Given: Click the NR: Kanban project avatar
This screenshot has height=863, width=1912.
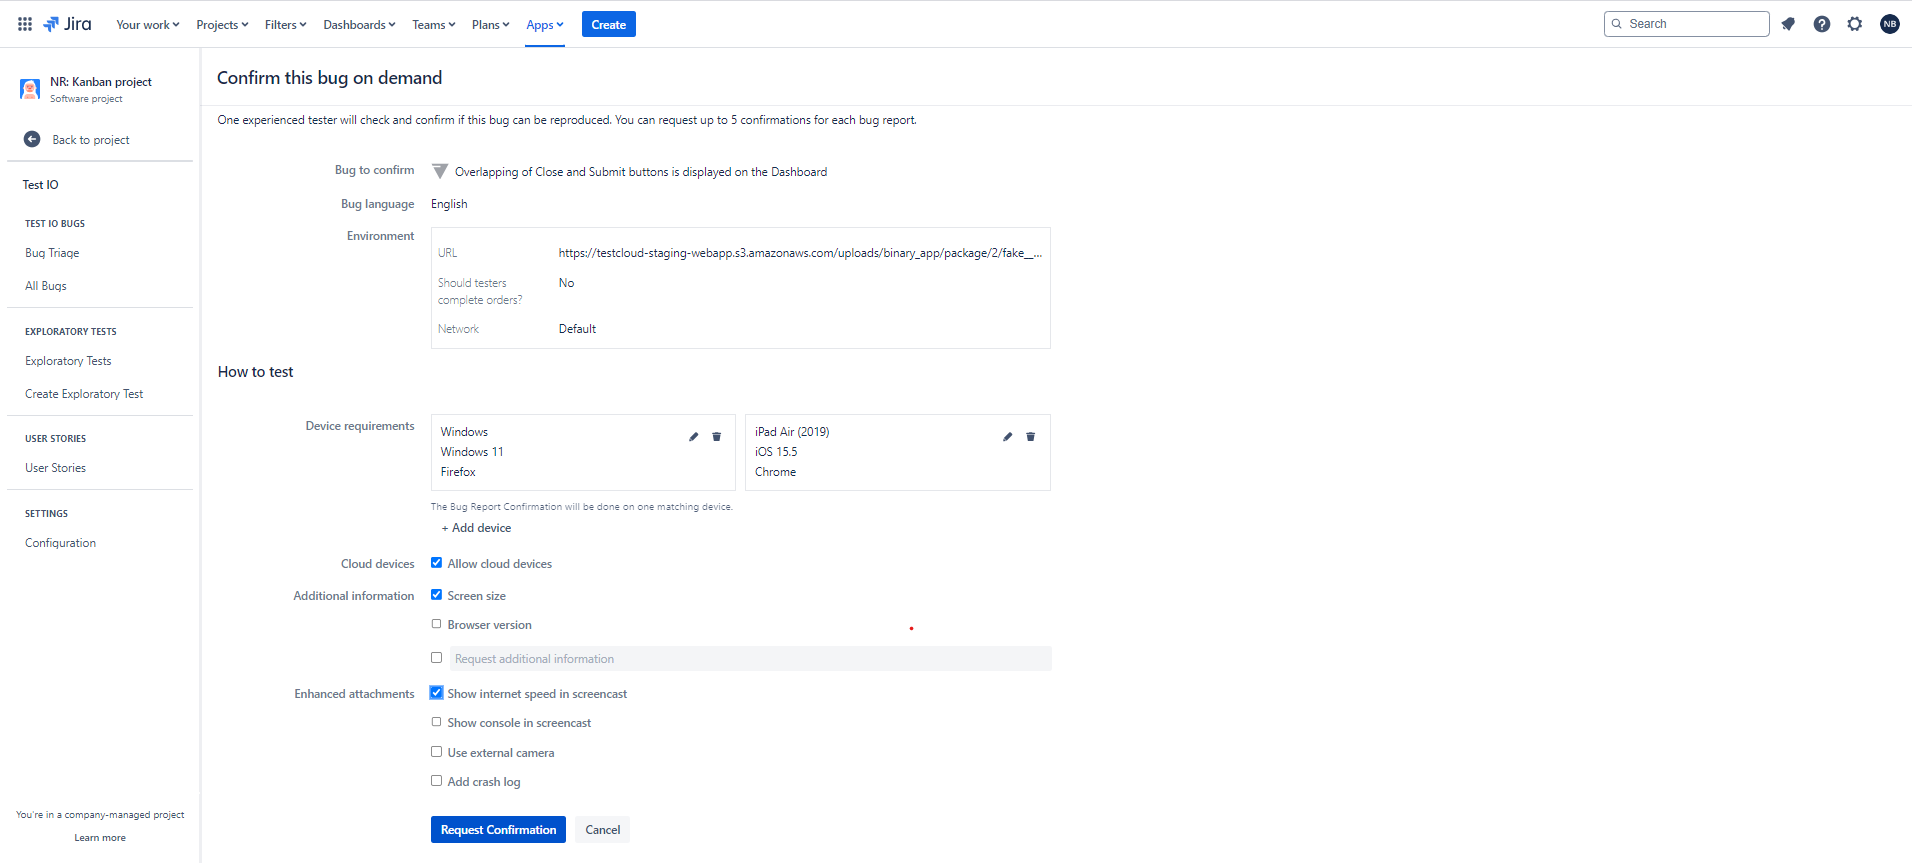Looking at the screenshot, I should 30,89.
